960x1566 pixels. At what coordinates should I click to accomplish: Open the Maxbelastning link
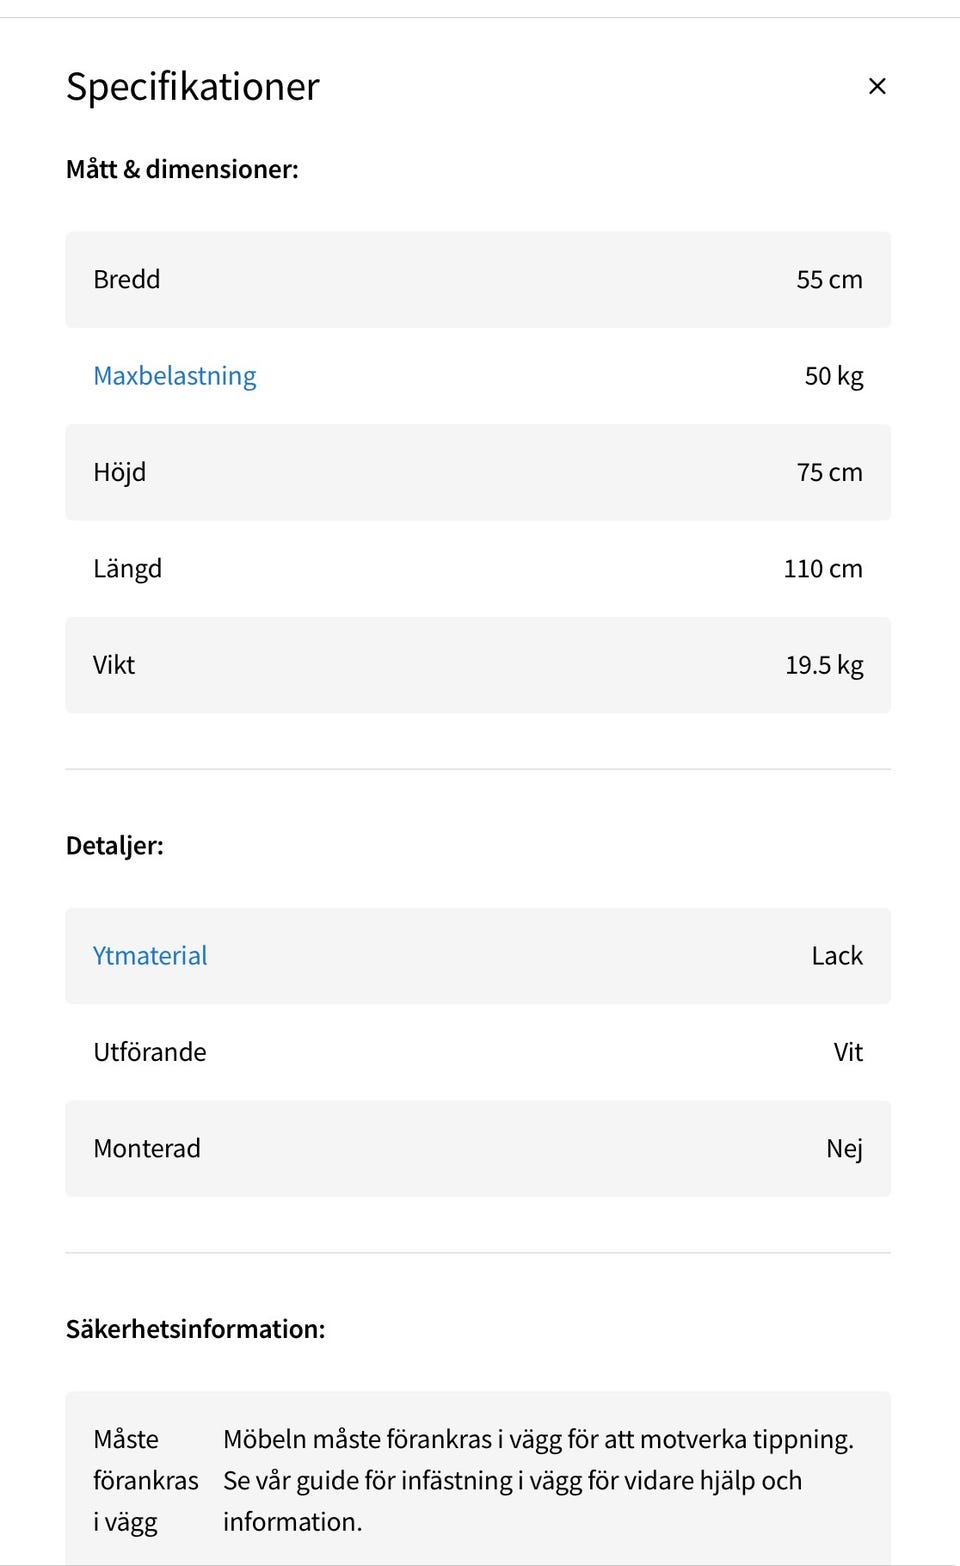(x=175, y=376)
